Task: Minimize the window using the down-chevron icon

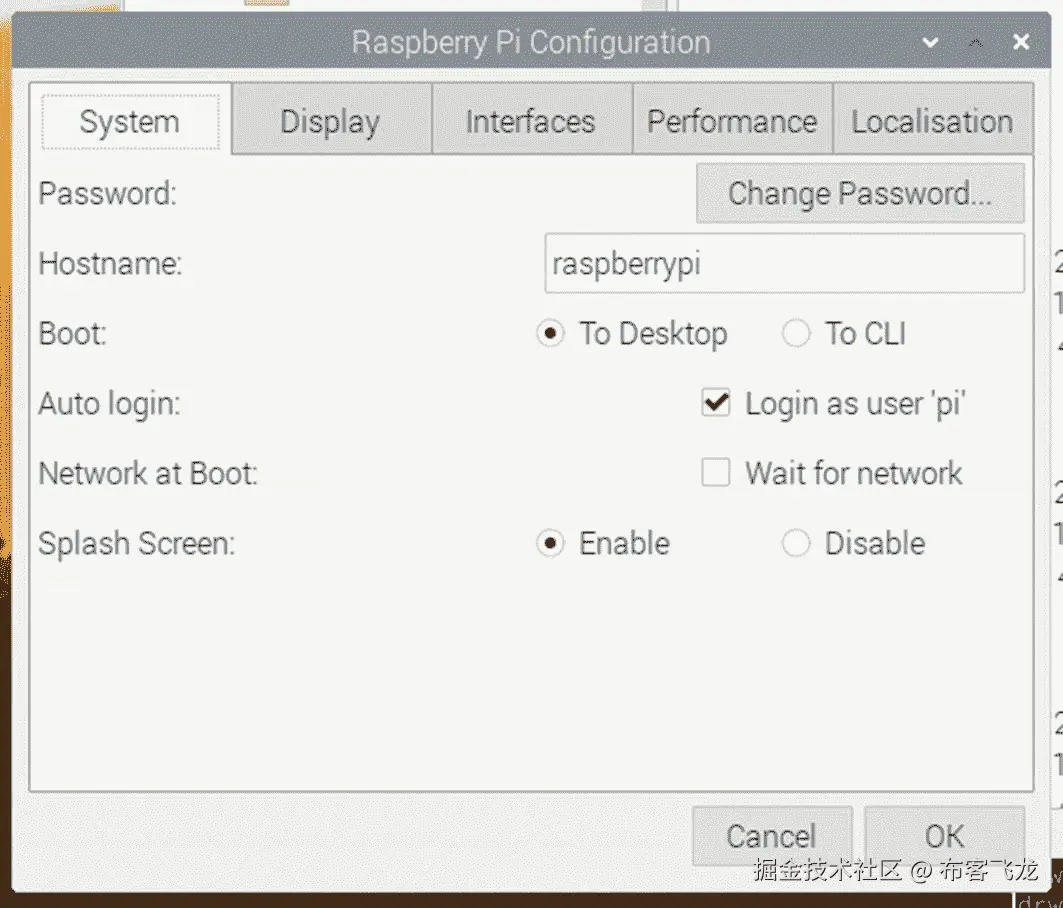Action: click(x=931, y=43)
